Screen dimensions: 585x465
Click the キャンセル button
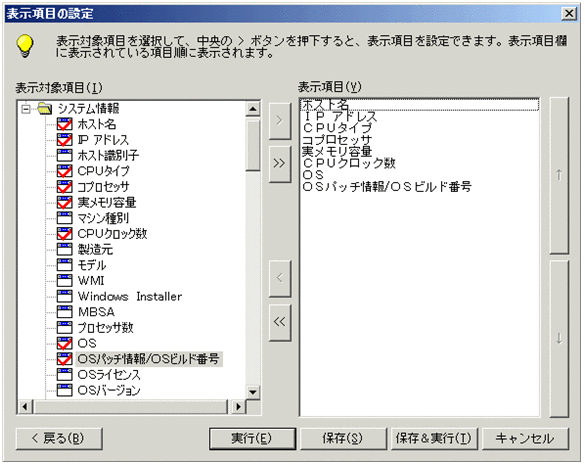pos(525,439)
